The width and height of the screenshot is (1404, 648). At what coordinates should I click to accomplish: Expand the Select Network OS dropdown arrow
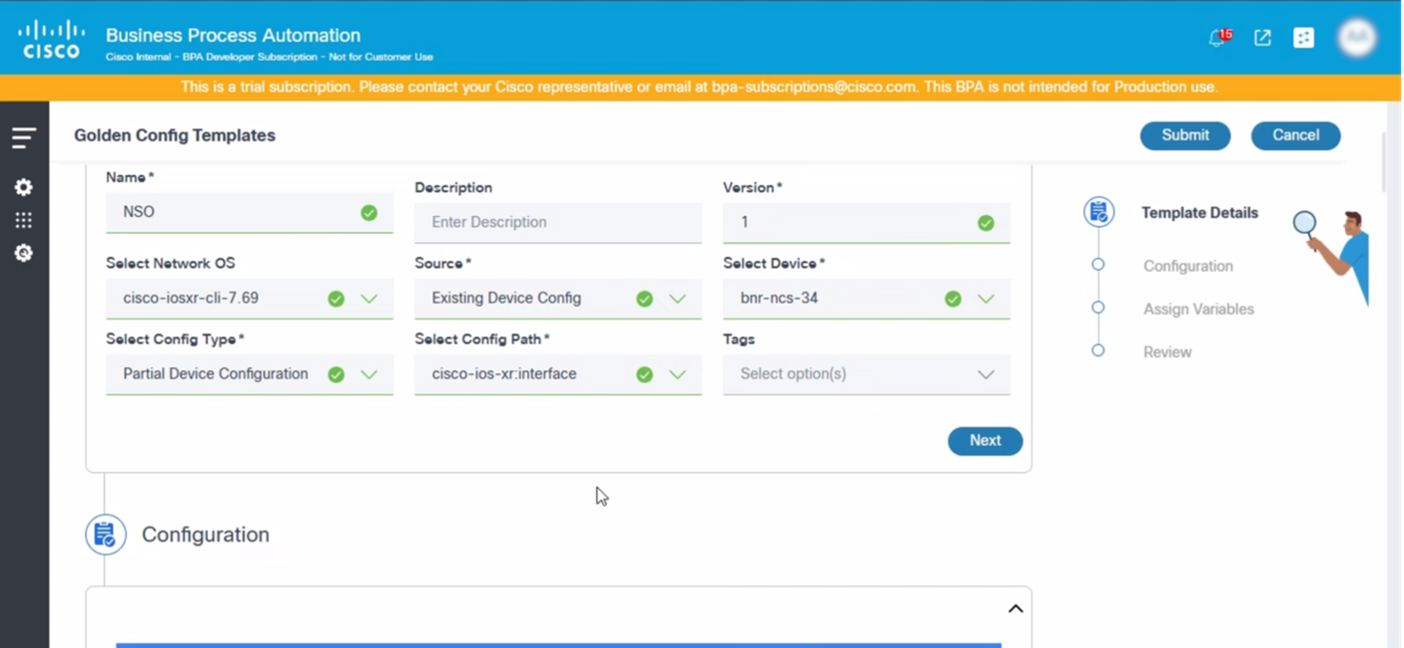tap(369, 298)
